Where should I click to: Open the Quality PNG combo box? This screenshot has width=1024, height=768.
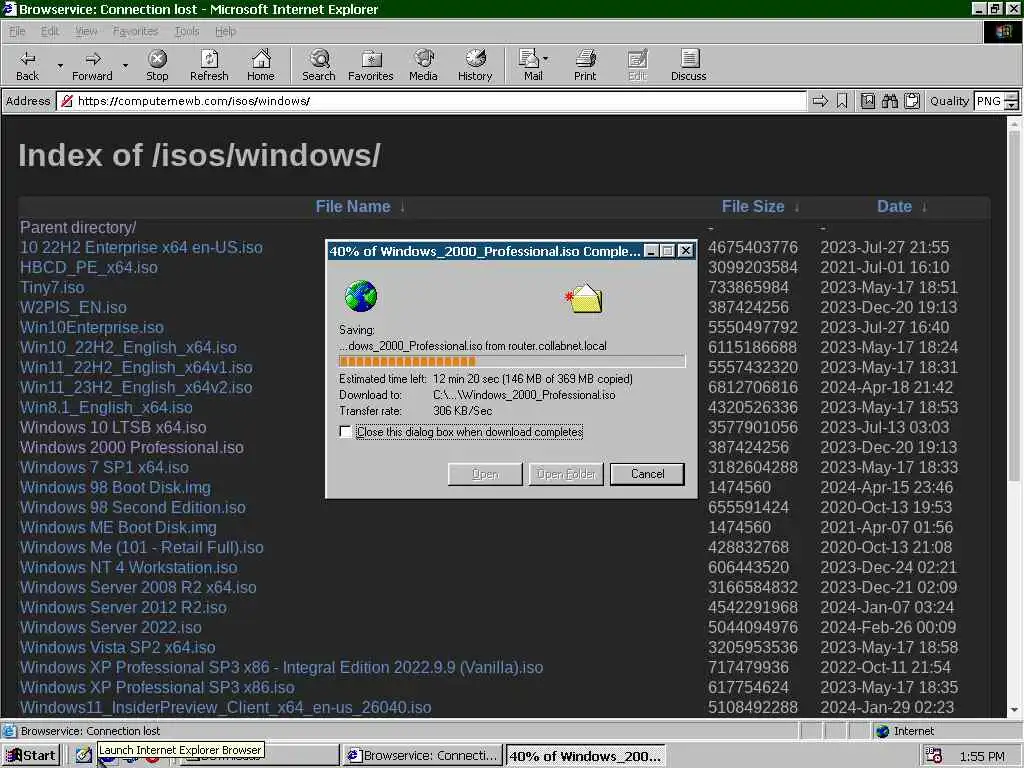coord(996,101)
